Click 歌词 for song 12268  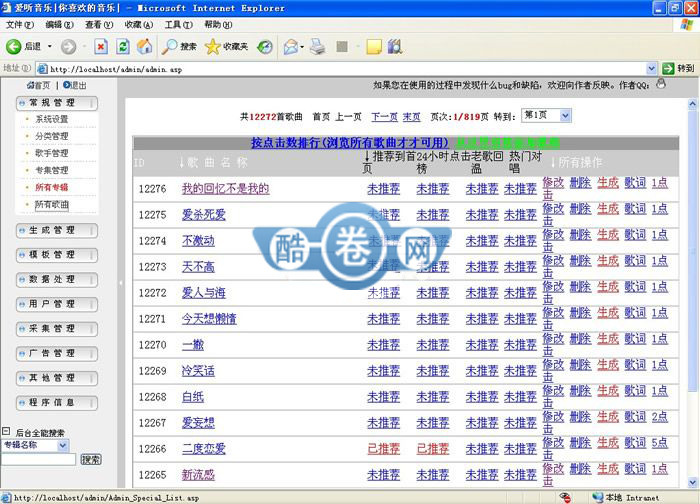pyautogui.click(x=635, y=390)
